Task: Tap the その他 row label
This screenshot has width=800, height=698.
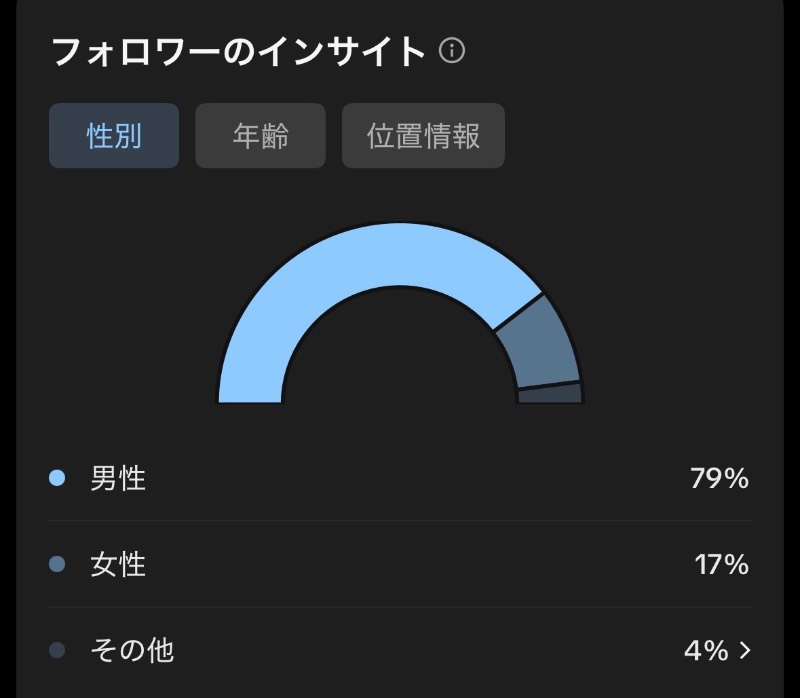Action: (x=132, y=650)
